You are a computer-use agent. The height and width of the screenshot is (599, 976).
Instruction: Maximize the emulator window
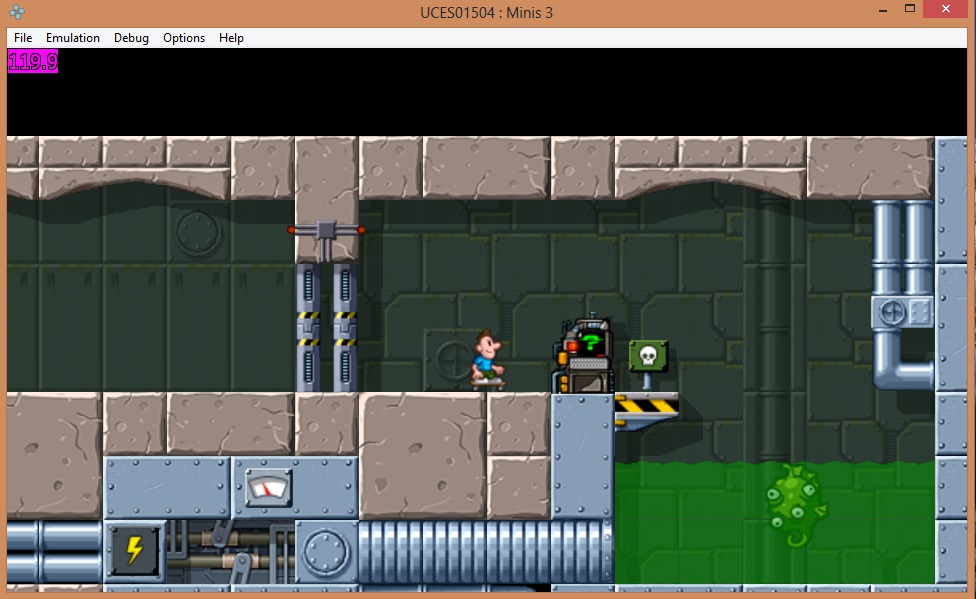[910, 9]
